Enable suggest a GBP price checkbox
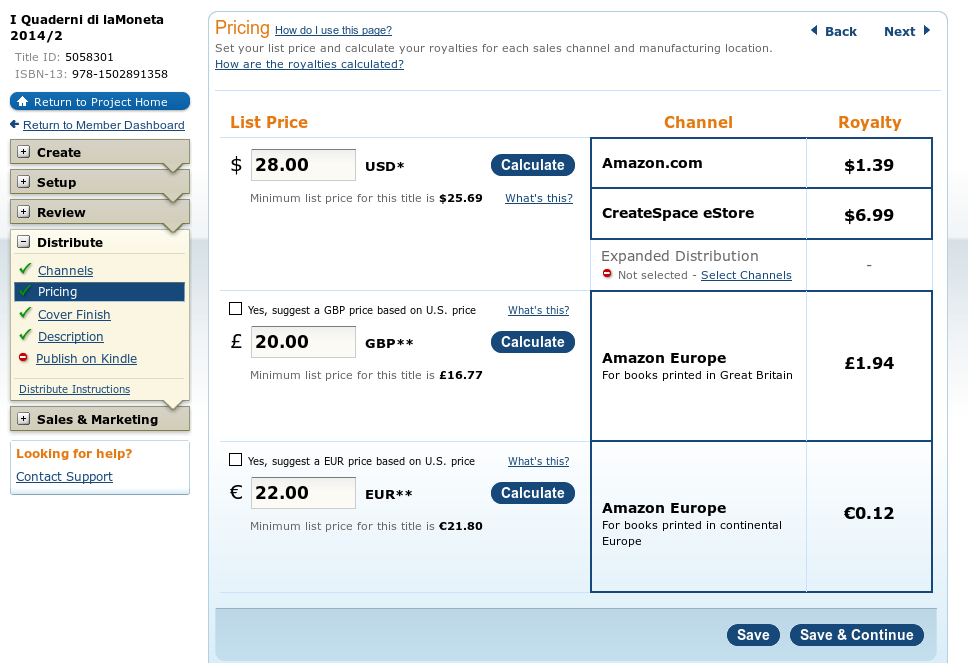The width and height of the screenshot is (968, 663). tap(235, 309)
